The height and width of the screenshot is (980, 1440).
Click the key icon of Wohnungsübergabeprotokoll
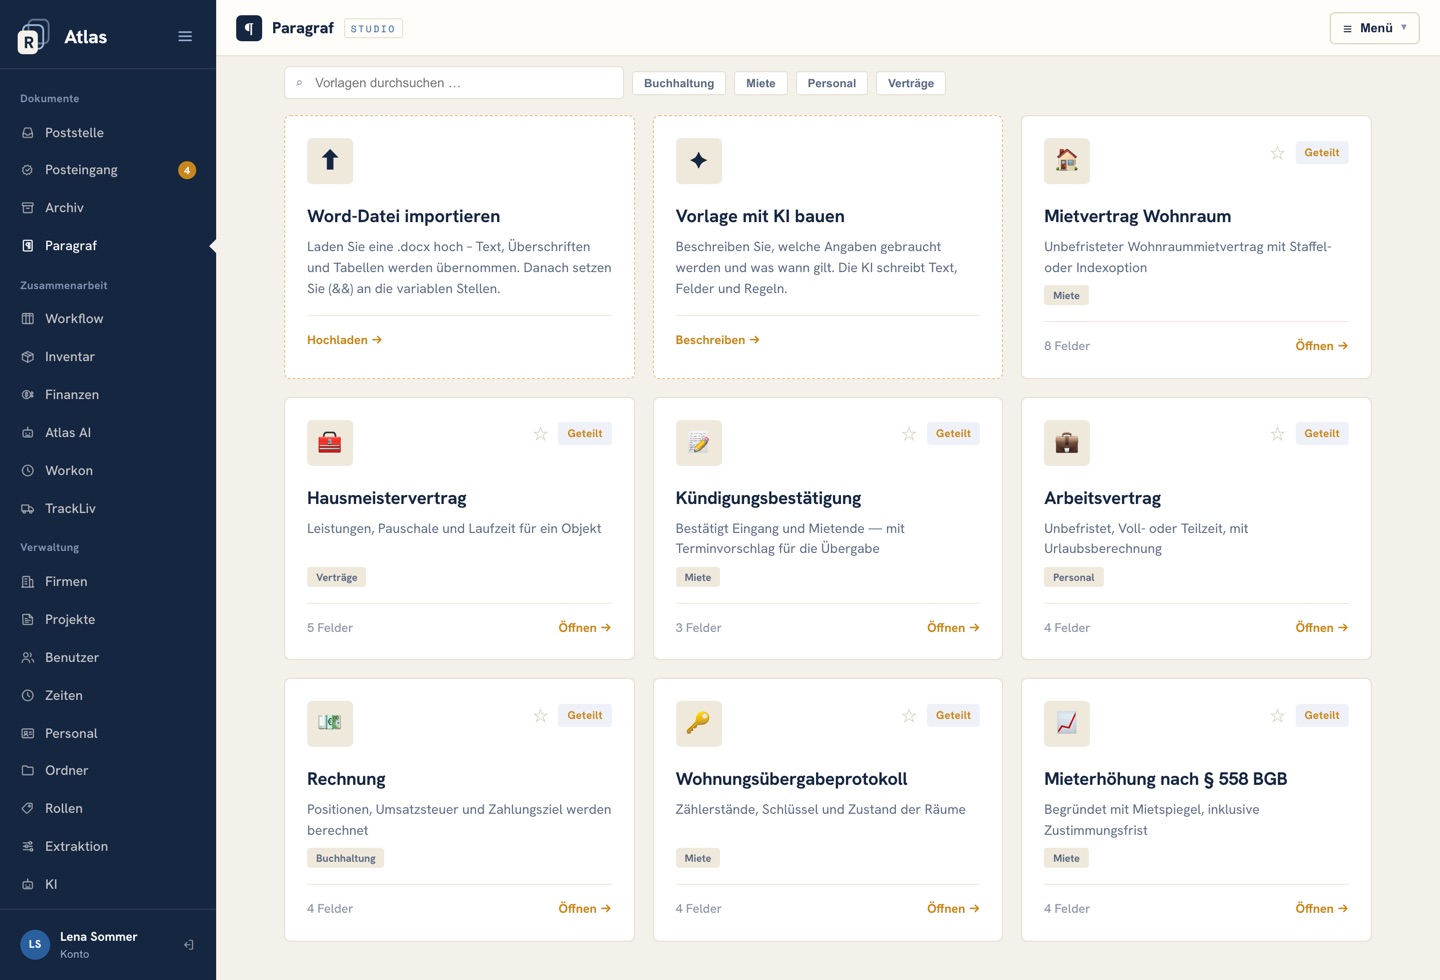point(698,723)
